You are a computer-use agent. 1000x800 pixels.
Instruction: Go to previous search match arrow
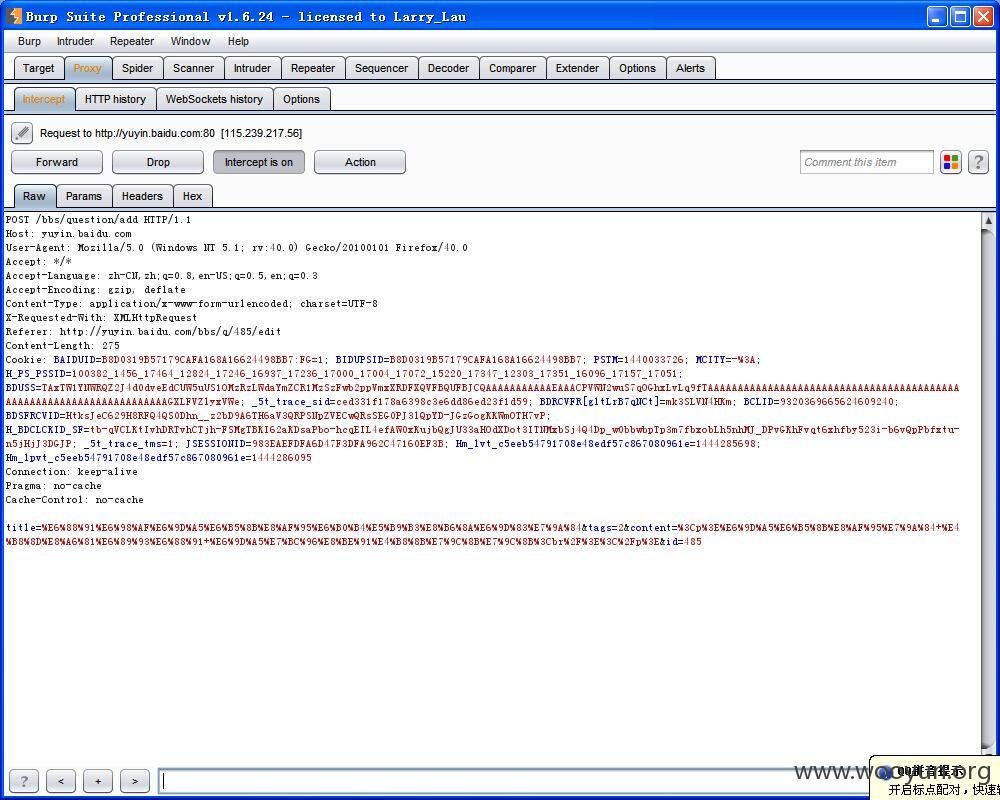(x=61, y=781)
